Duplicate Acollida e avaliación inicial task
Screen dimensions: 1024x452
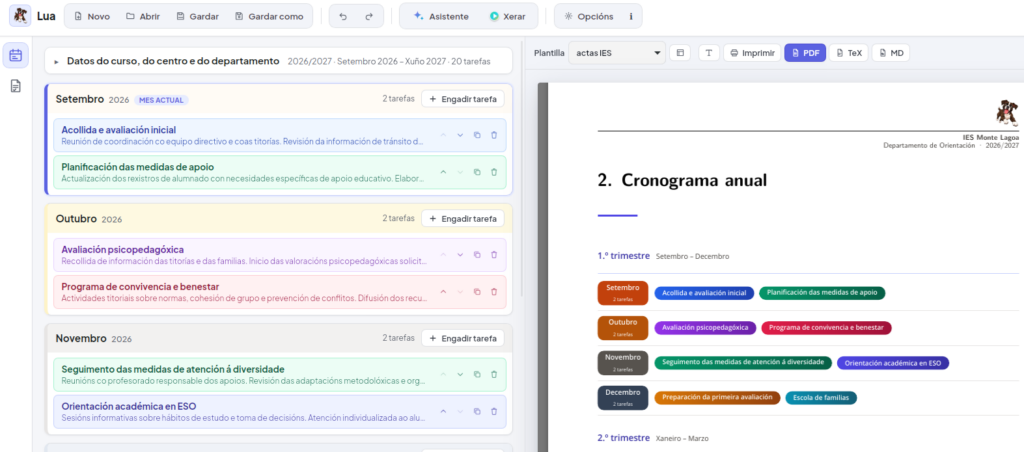click(477, 135)
